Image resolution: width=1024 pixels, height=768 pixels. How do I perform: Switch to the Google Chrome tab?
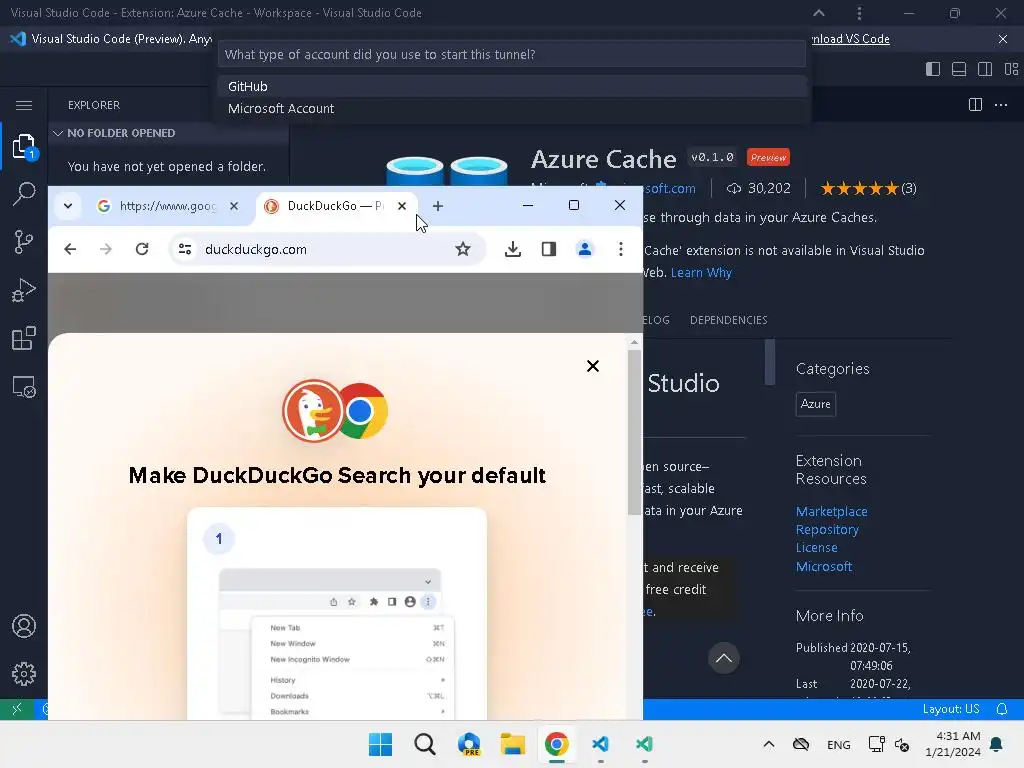click(167, 206)
